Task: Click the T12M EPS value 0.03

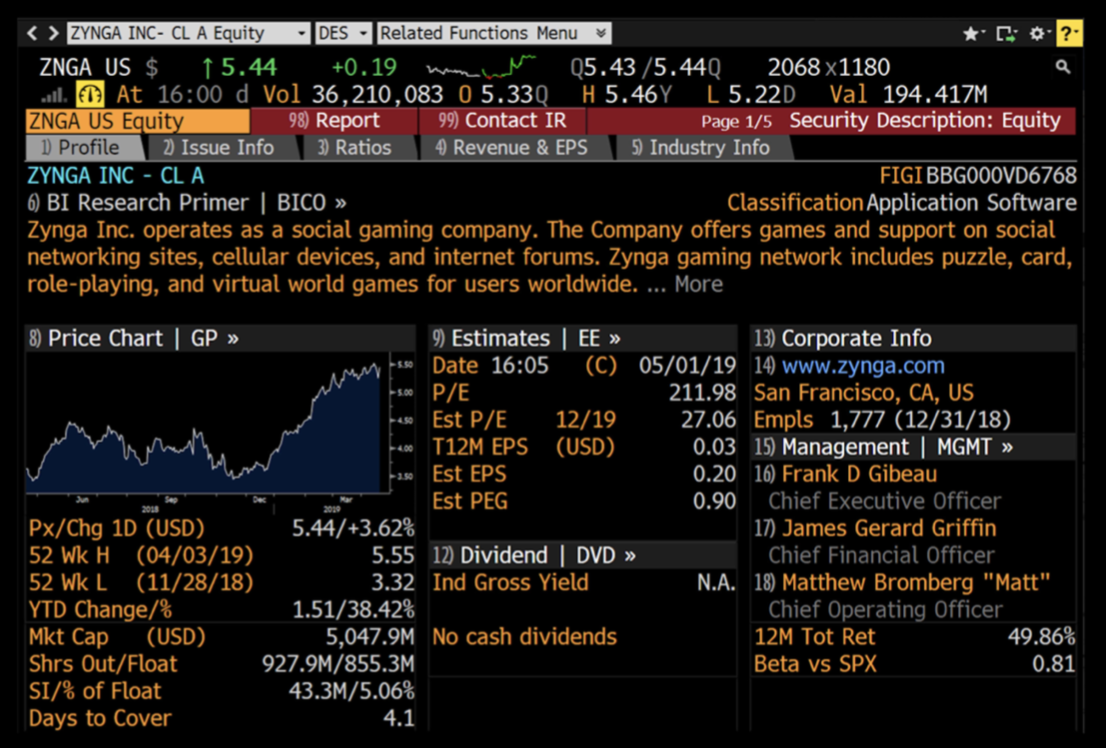Action: click(x=714, y=447)
